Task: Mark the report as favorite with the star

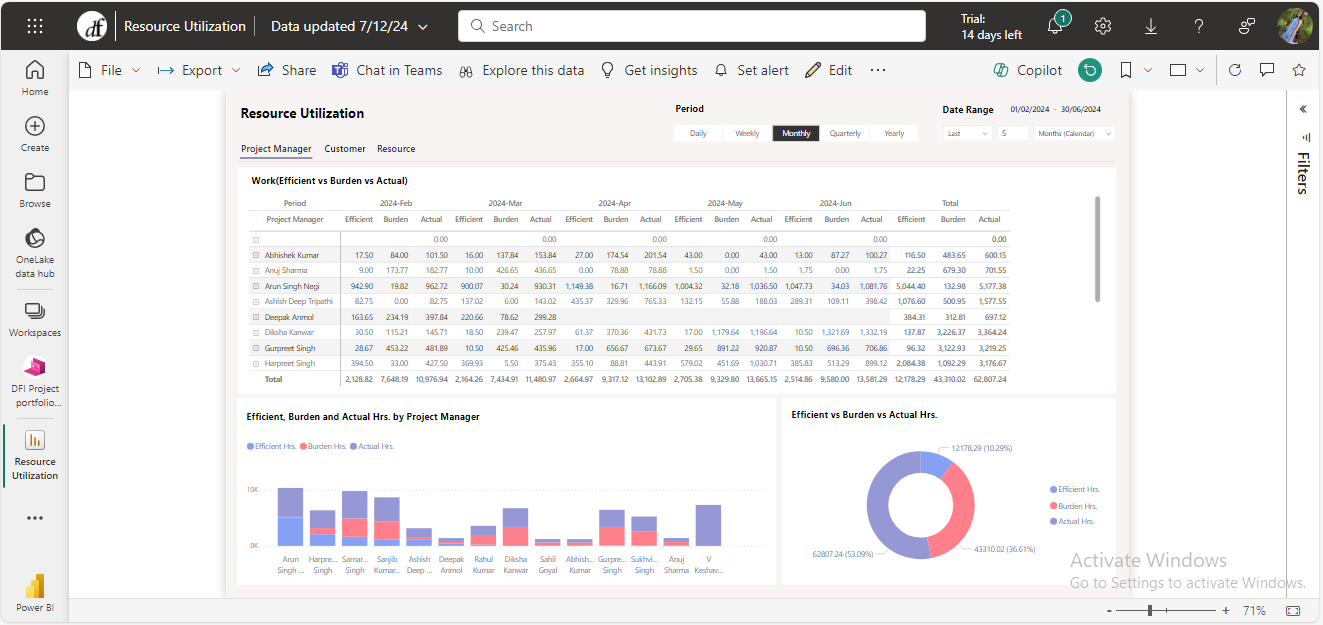Action: coord(1299,70)
